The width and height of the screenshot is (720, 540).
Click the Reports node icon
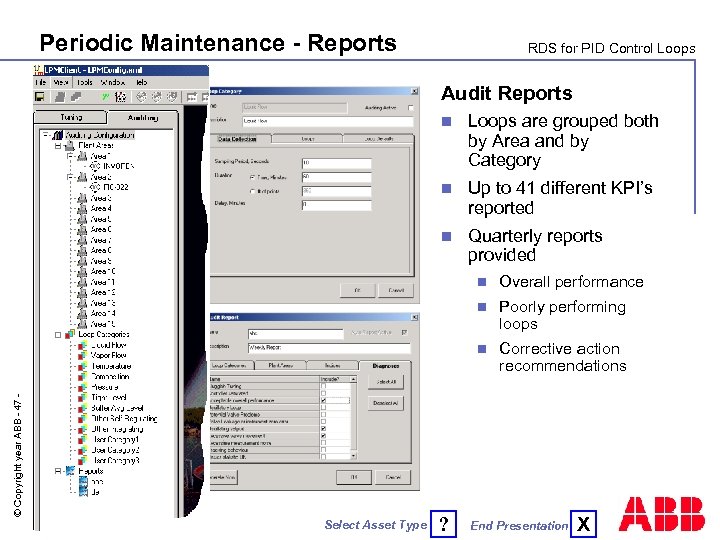(x=70, y=471)
